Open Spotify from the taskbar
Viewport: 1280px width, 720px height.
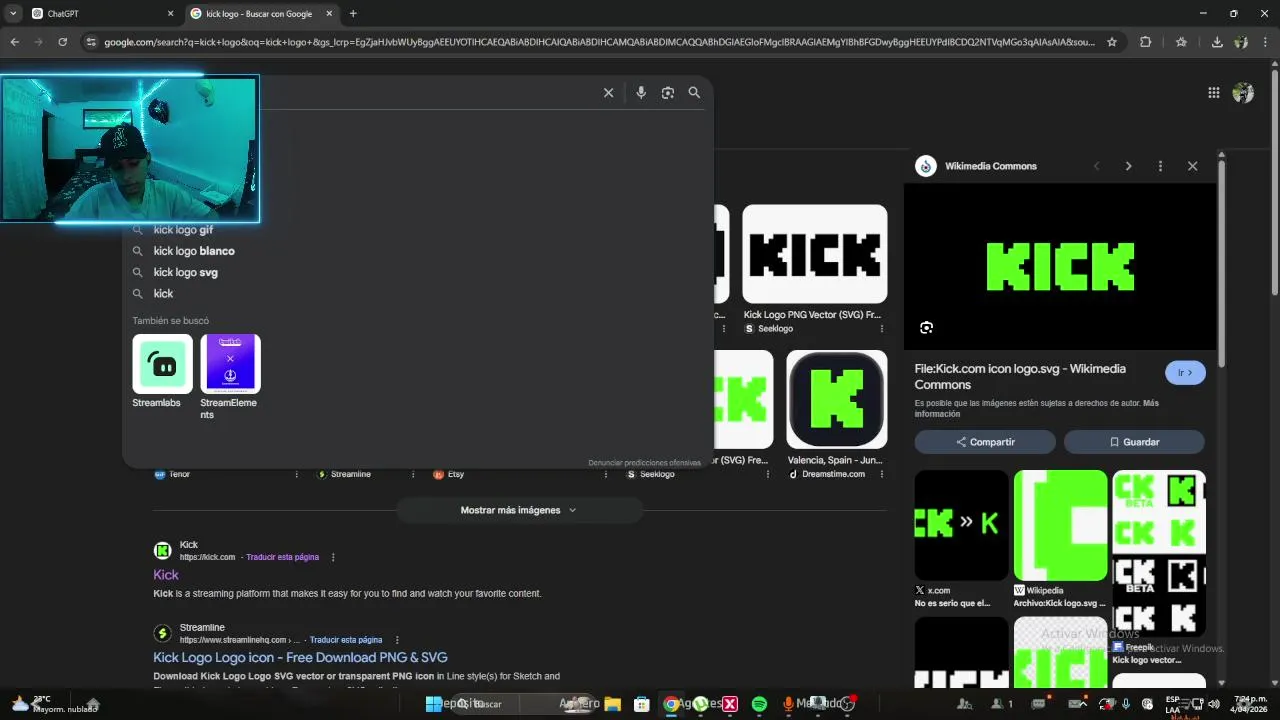pos(759,704)
